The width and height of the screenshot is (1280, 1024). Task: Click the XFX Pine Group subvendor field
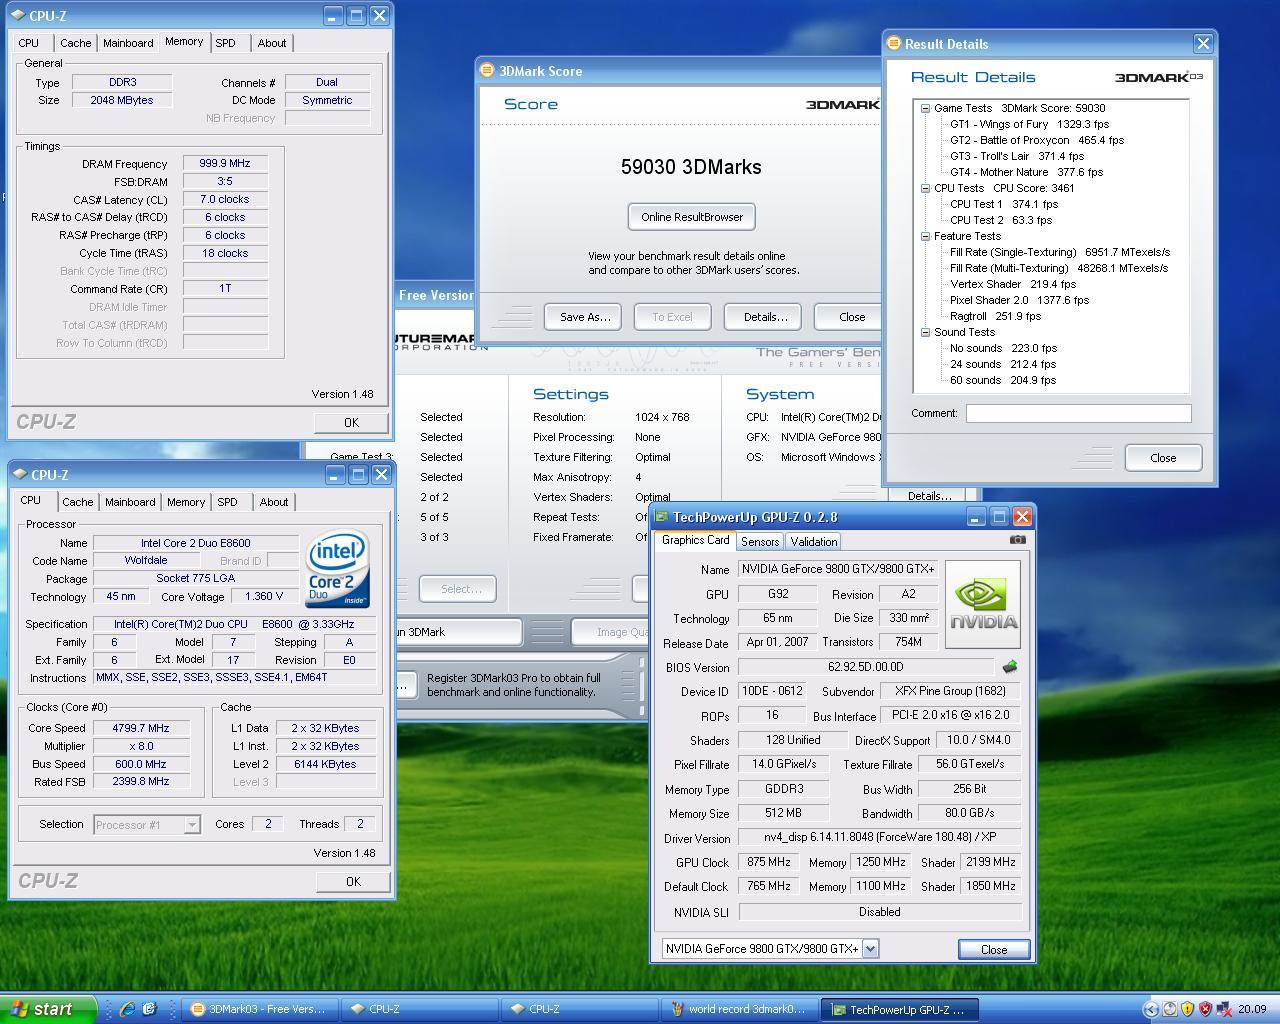click(x=950, y=691)
